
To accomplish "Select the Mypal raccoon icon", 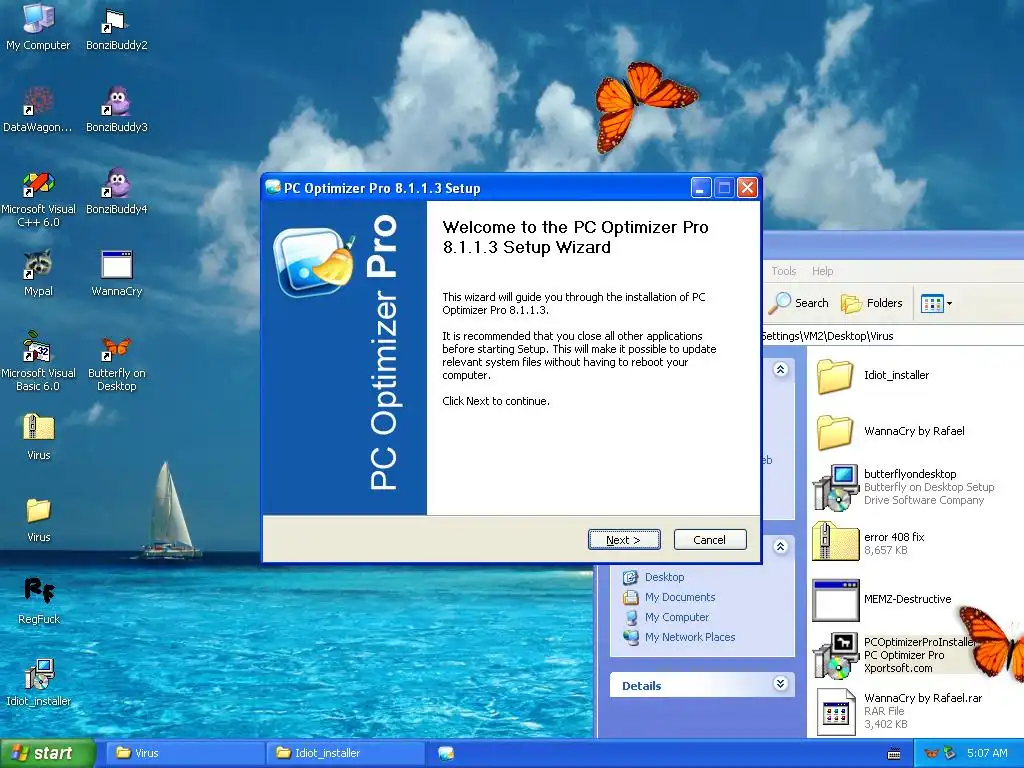I will tap(38, 273).
